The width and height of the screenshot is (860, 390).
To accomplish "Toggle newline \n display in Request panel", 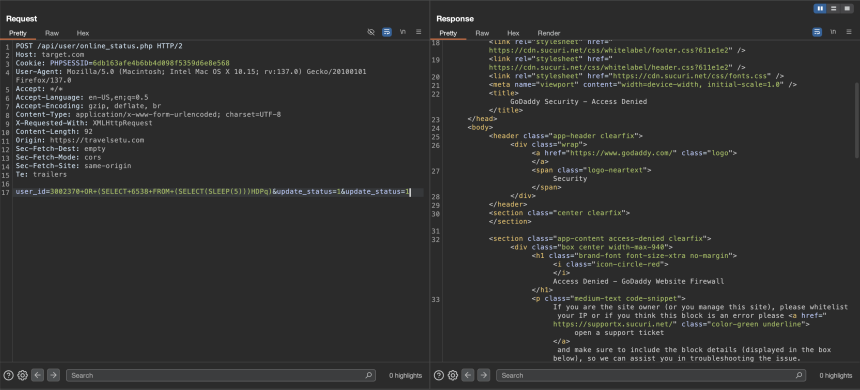I will pos(403,32).
